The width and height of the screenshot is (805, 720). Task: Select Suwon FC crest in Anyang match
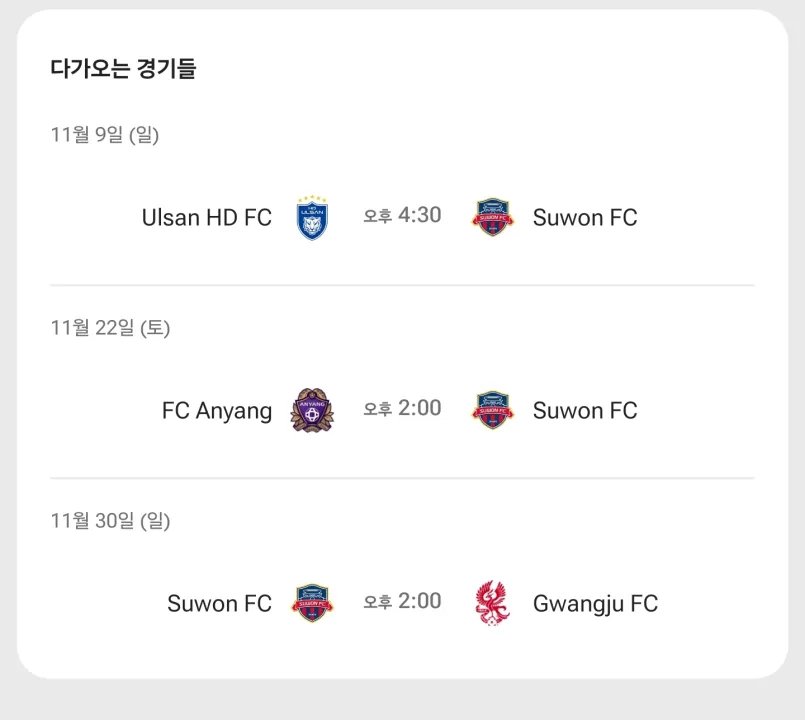pos(493,410)
